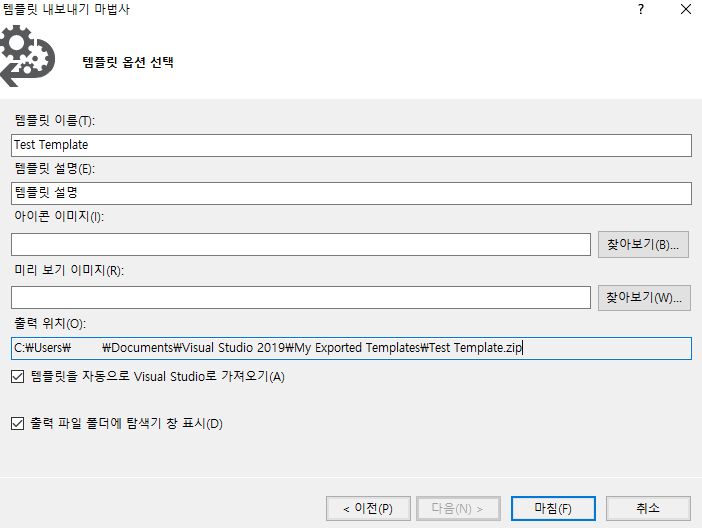Click the 아이콘 이미지(I) label
Screen dimensions: 702x528
pyautogui.click(x=59, y=216)
